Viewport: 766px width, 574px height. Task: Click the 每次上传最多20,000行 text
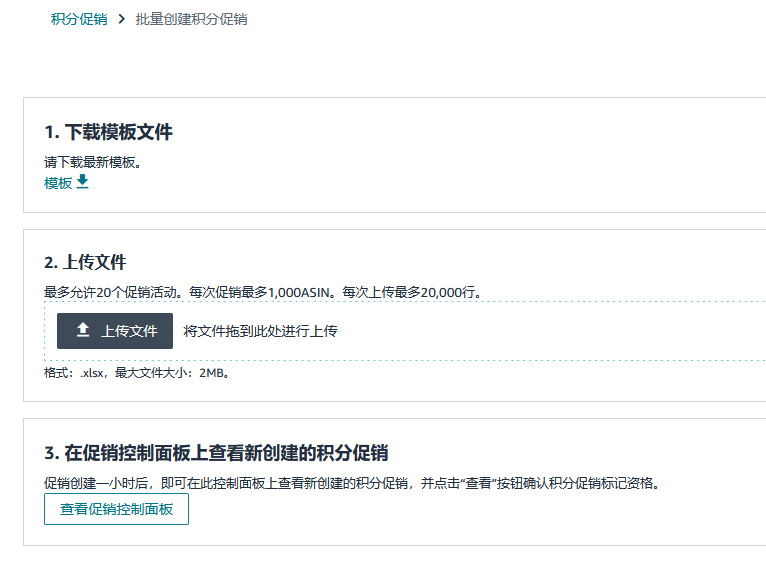point(412,292)
